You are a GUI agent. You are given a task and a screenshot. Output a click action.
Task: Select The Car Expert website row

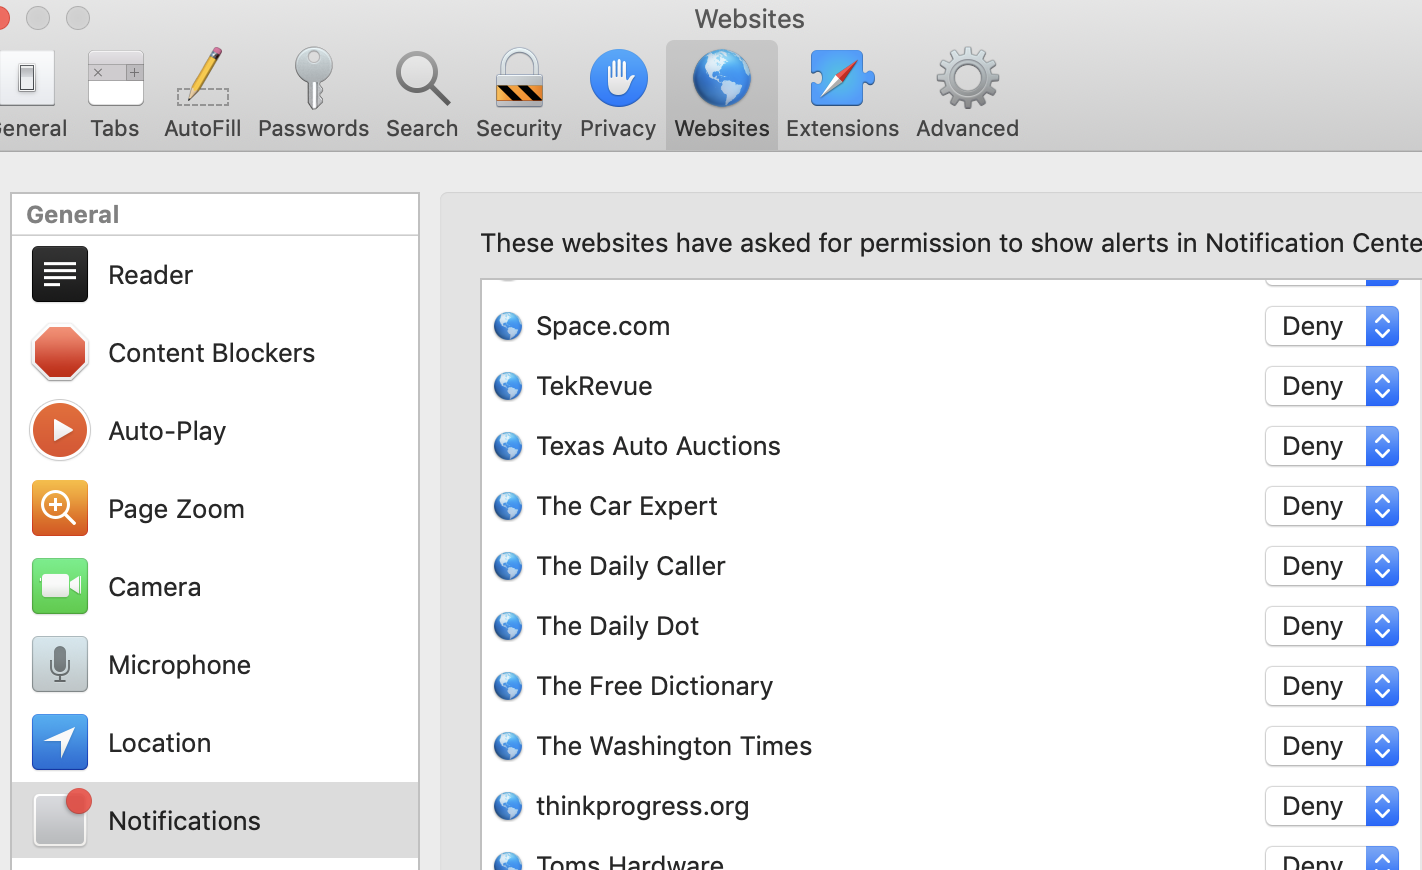pos(951,506)
